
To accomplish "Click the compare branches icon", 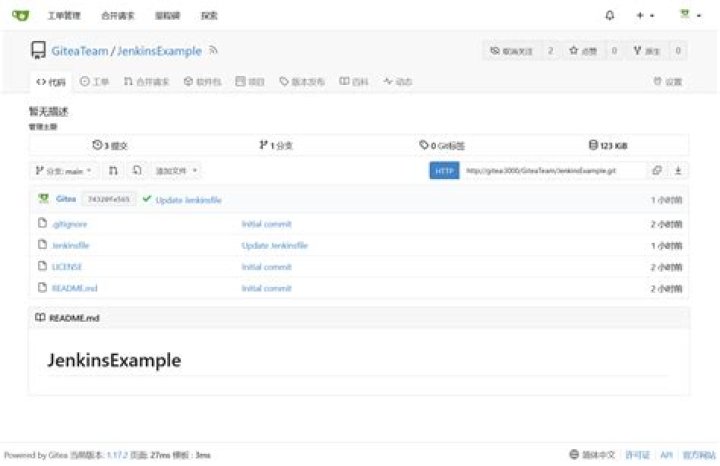I will (x=113, y=170).
